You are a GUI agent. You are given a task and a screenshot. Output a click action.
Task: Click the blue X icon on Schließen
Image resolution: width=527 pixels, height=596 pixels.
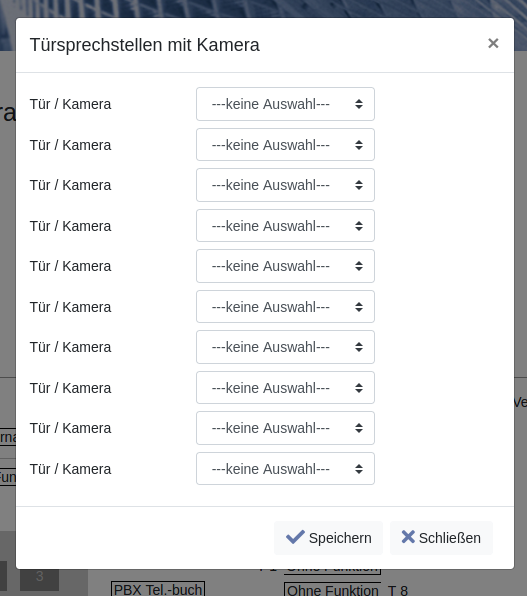[408, 537]
